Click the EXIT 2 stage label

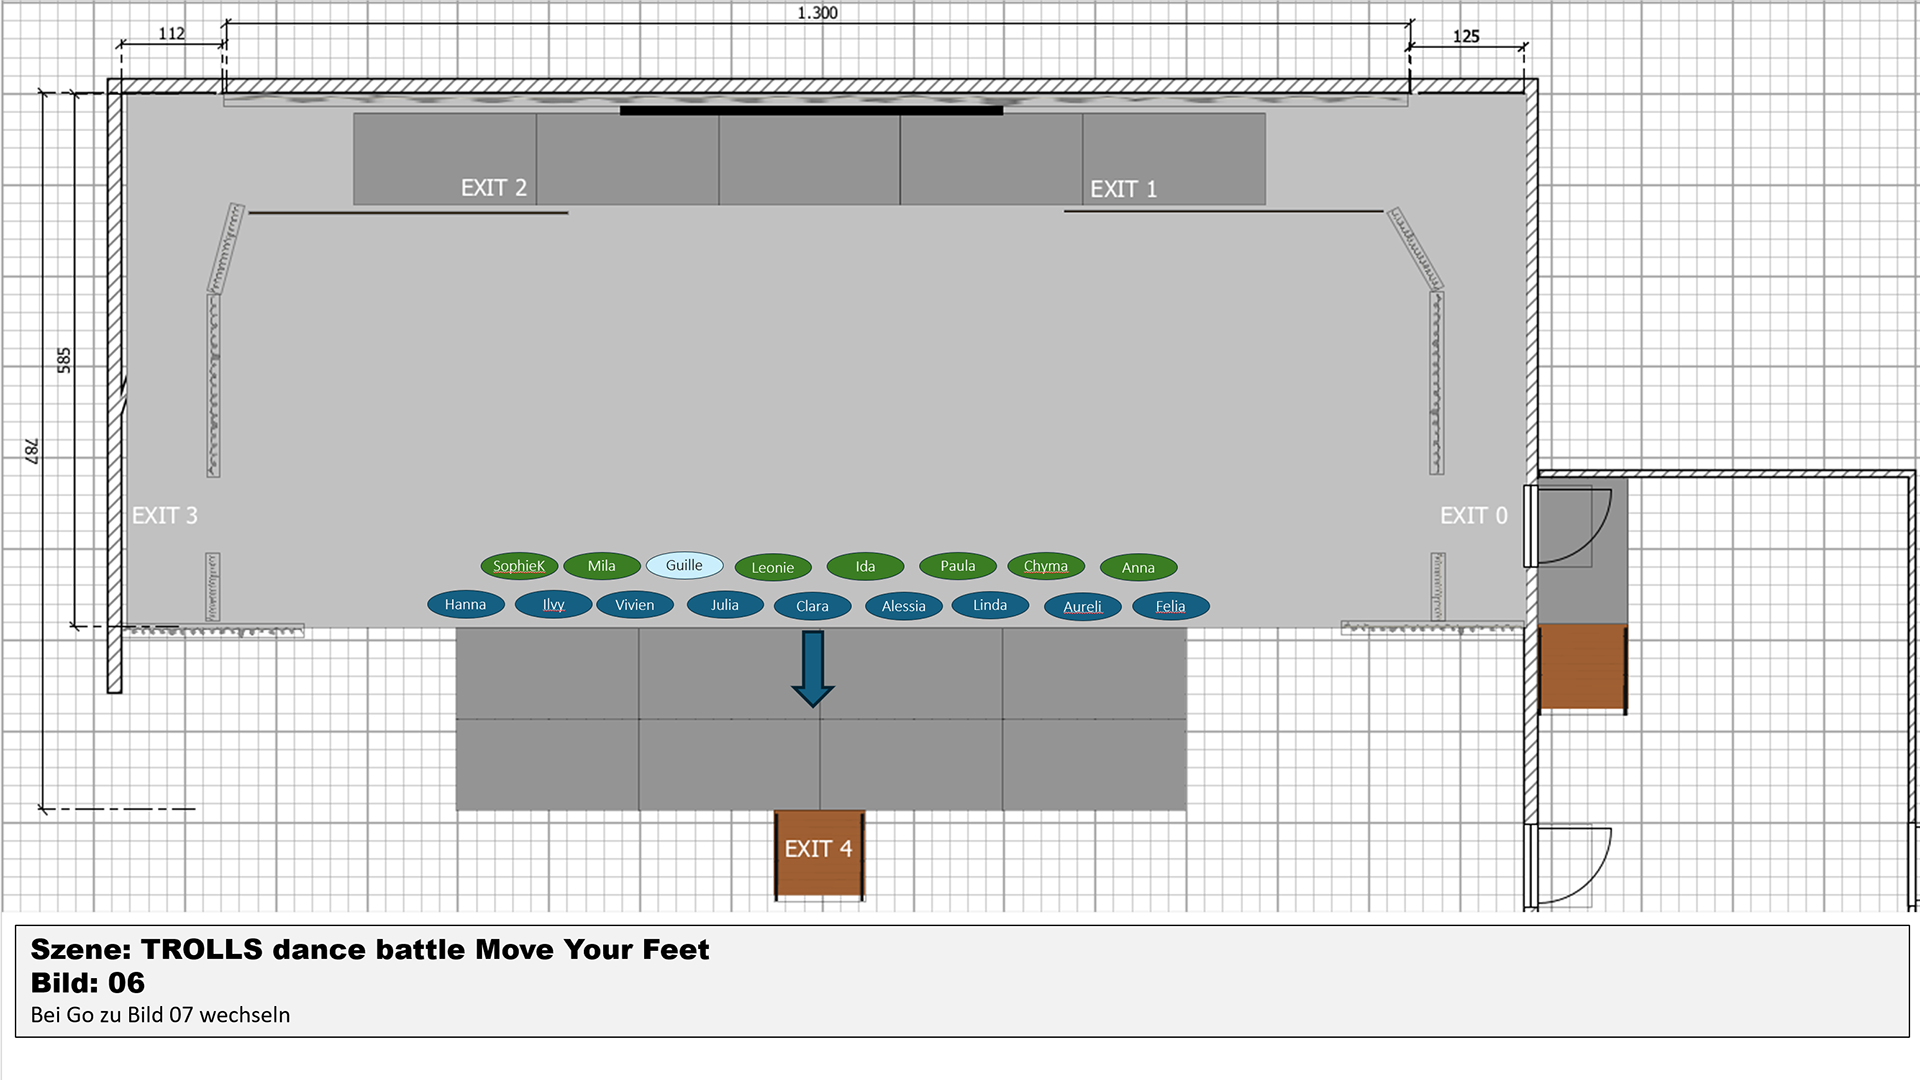493,188
